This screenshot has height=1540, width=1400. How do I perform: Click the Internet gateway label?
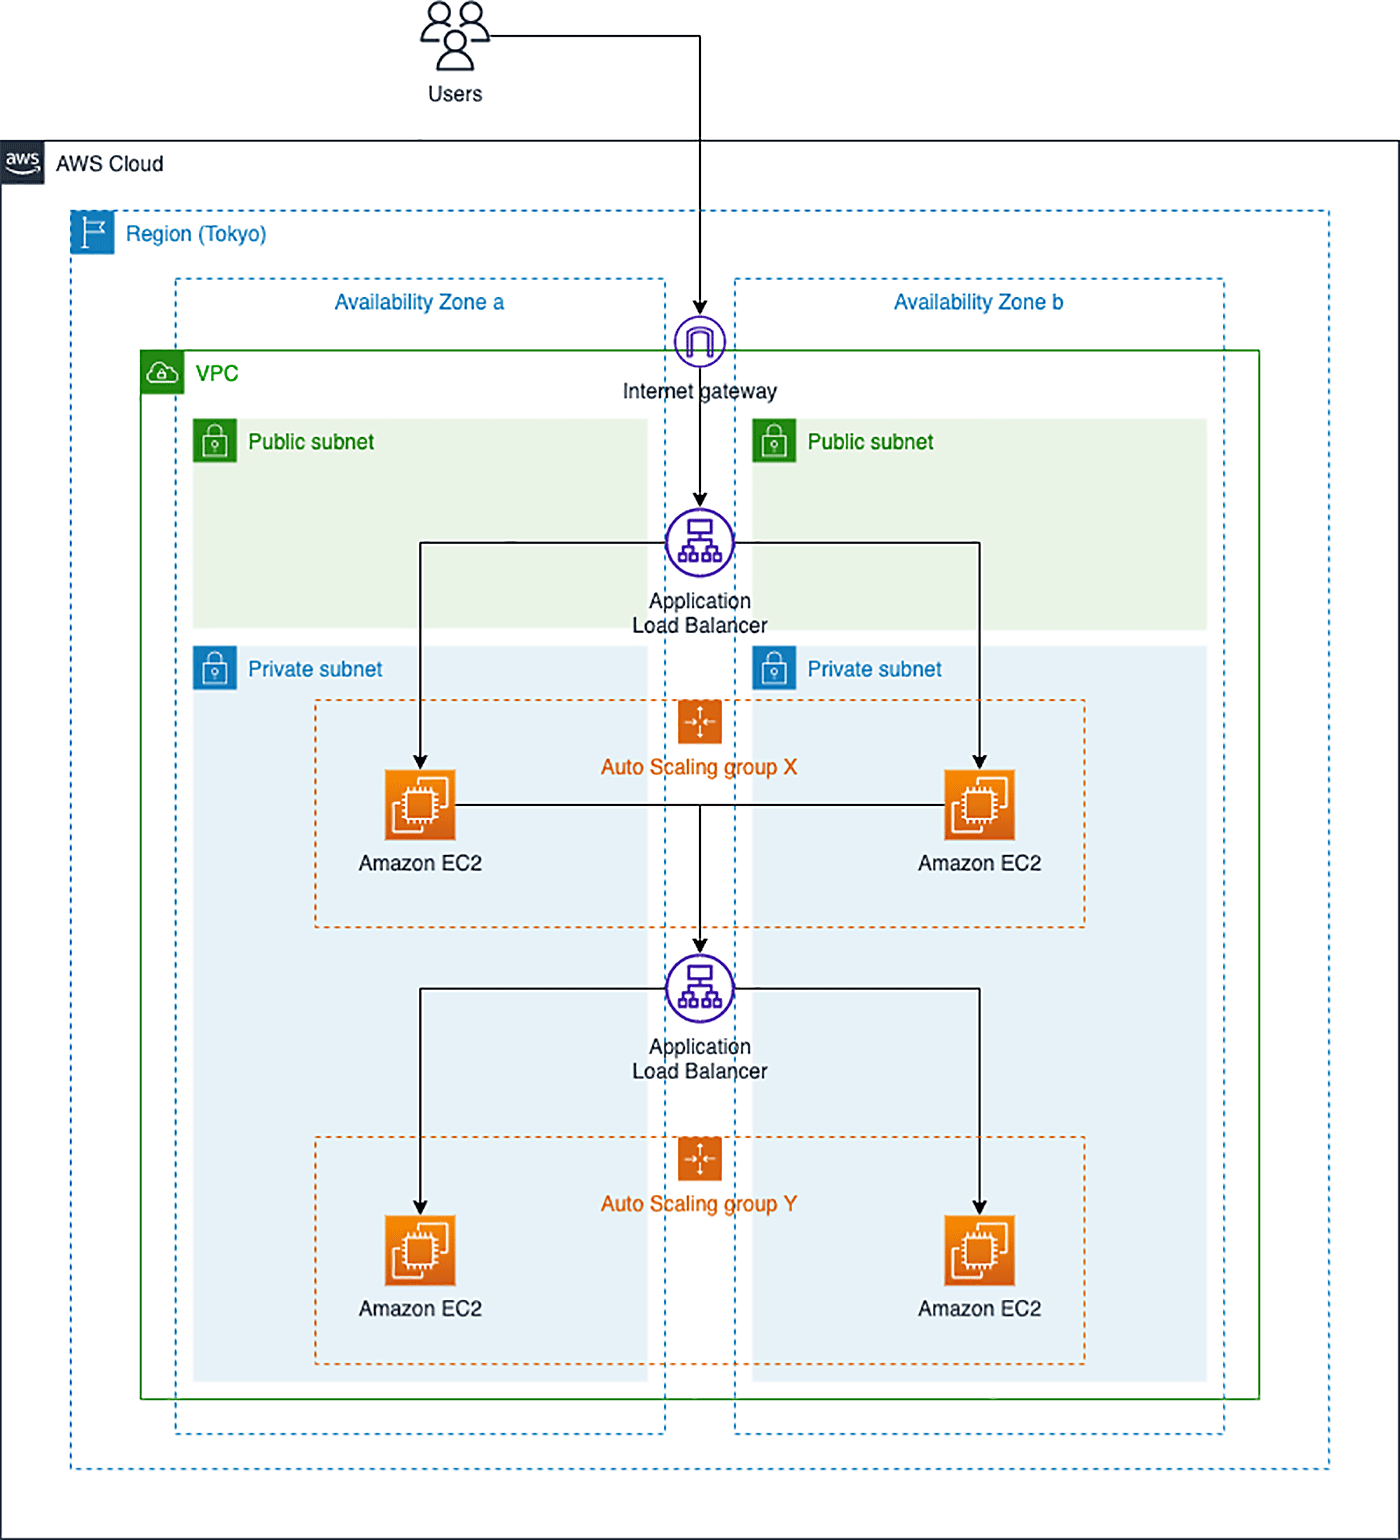(x=700, y=391)
